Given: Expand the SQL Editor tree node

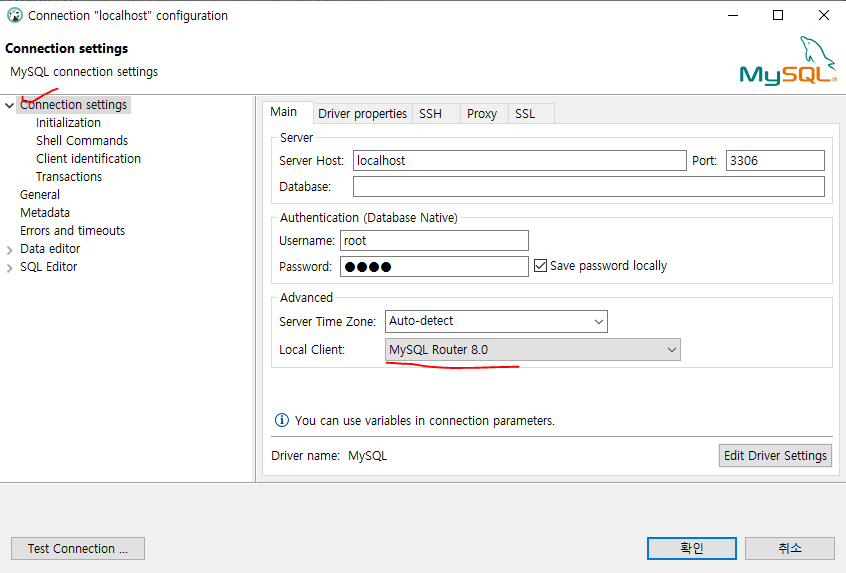Looking at the screenshot, I should pyautogui.click(x=9, y=268).
